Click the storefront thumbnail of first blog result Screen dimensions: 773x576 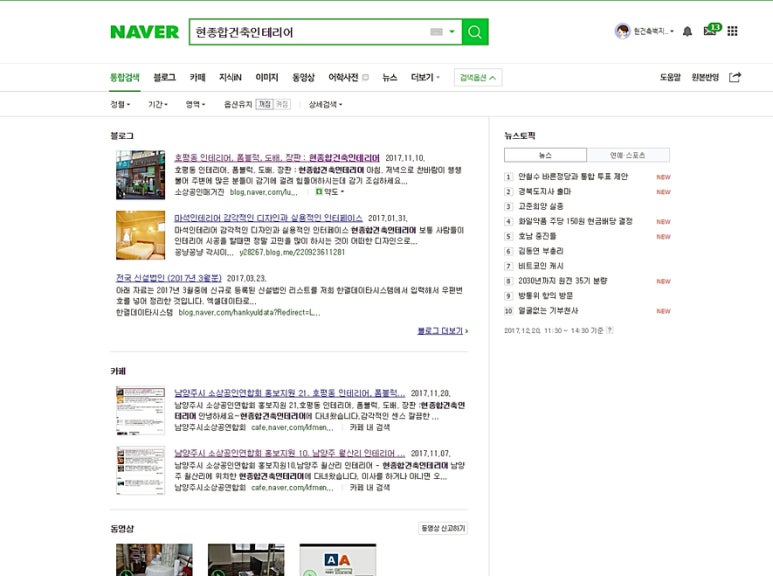tap(141, 175)
